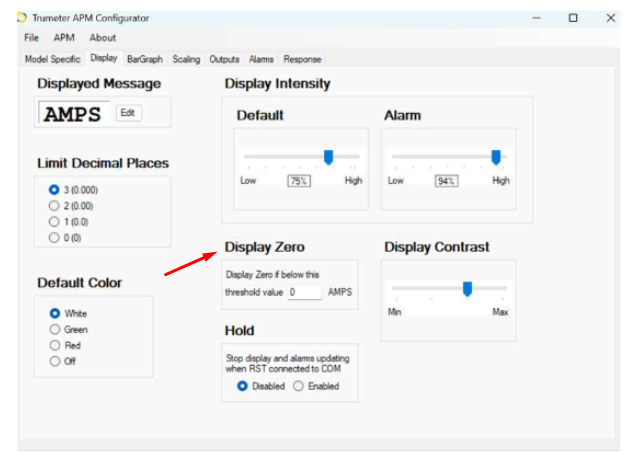This screenshot has width=629, height=461.
Task: Switch to the BarGraph tab
Action: [x=145, y=59]
